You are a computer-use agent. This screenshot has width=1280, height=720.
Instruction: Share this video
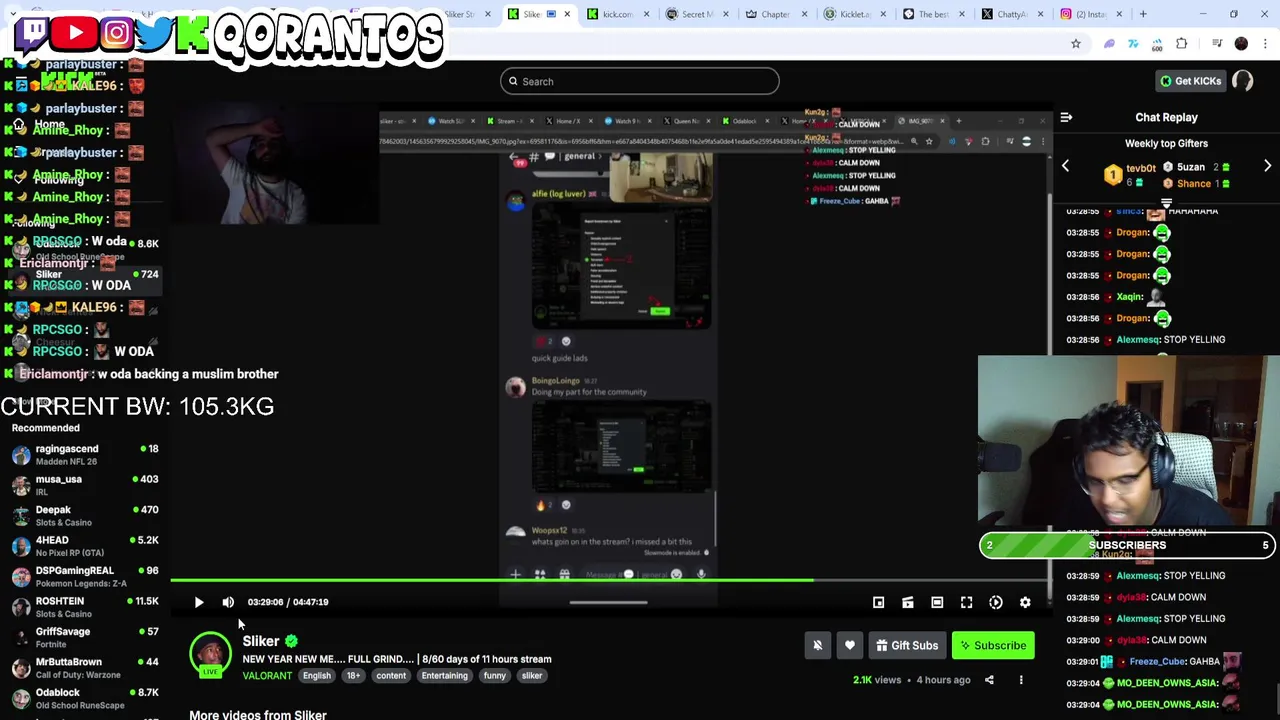[989, 680]
